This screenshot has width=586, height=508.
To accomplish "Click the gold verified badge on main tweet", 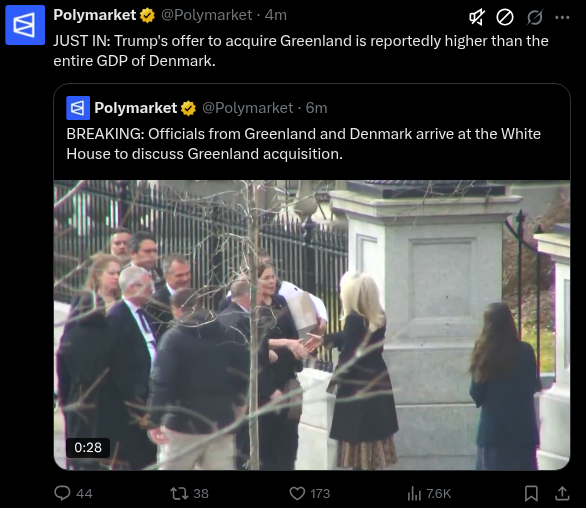I will tap(147, 16).
